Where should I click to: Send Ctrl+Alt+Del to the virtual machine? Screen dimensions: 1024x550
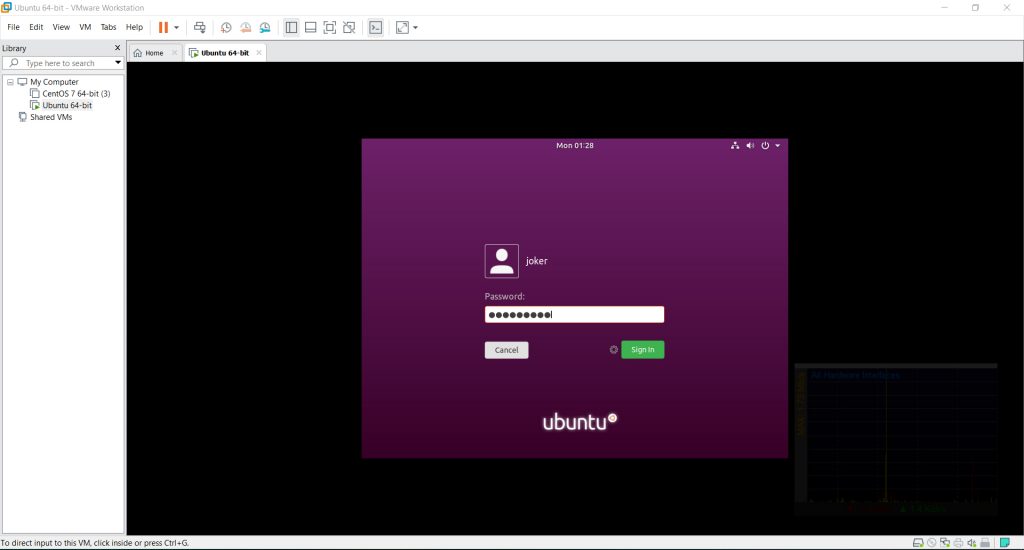(200, 27)
